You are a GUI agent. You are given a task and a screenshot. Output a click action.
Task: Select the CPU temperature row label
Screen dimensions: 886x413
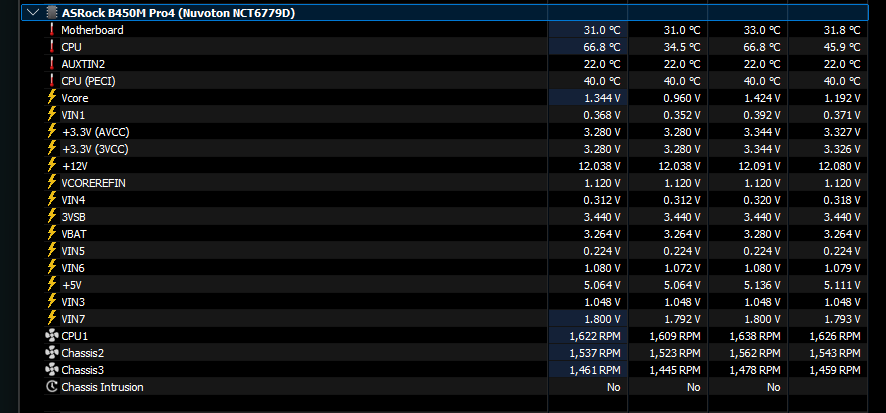(x=71, y=47)
